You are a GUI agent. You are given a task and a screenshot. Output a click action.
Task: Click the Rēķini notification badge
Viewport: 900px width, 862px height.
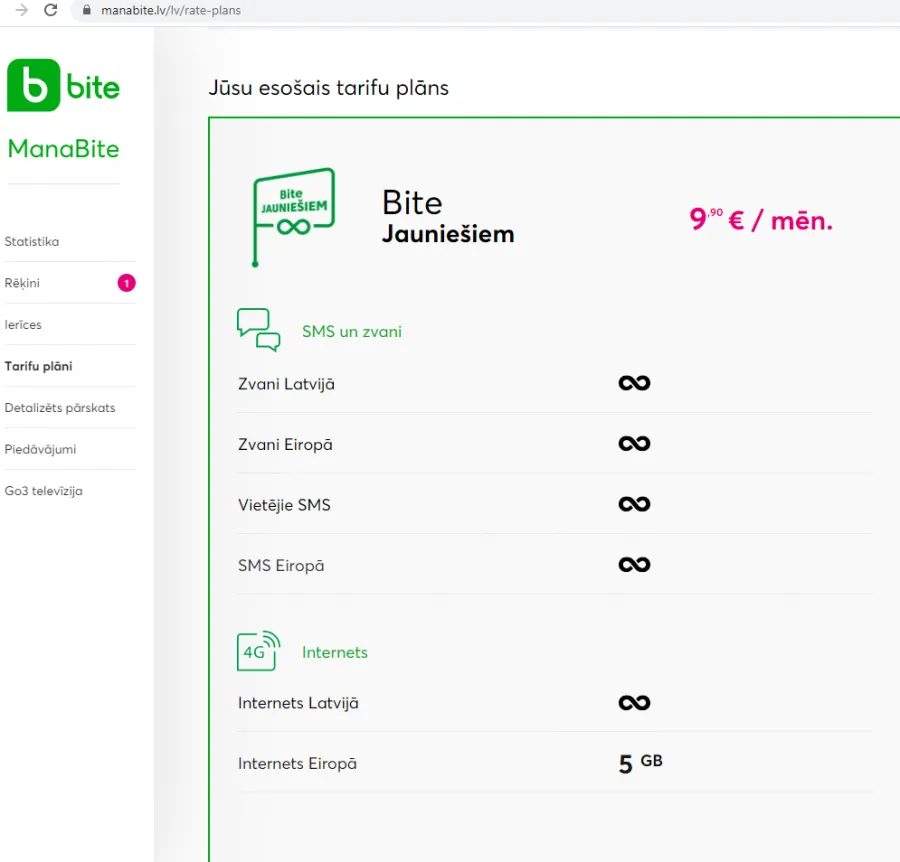pos(126,283)
